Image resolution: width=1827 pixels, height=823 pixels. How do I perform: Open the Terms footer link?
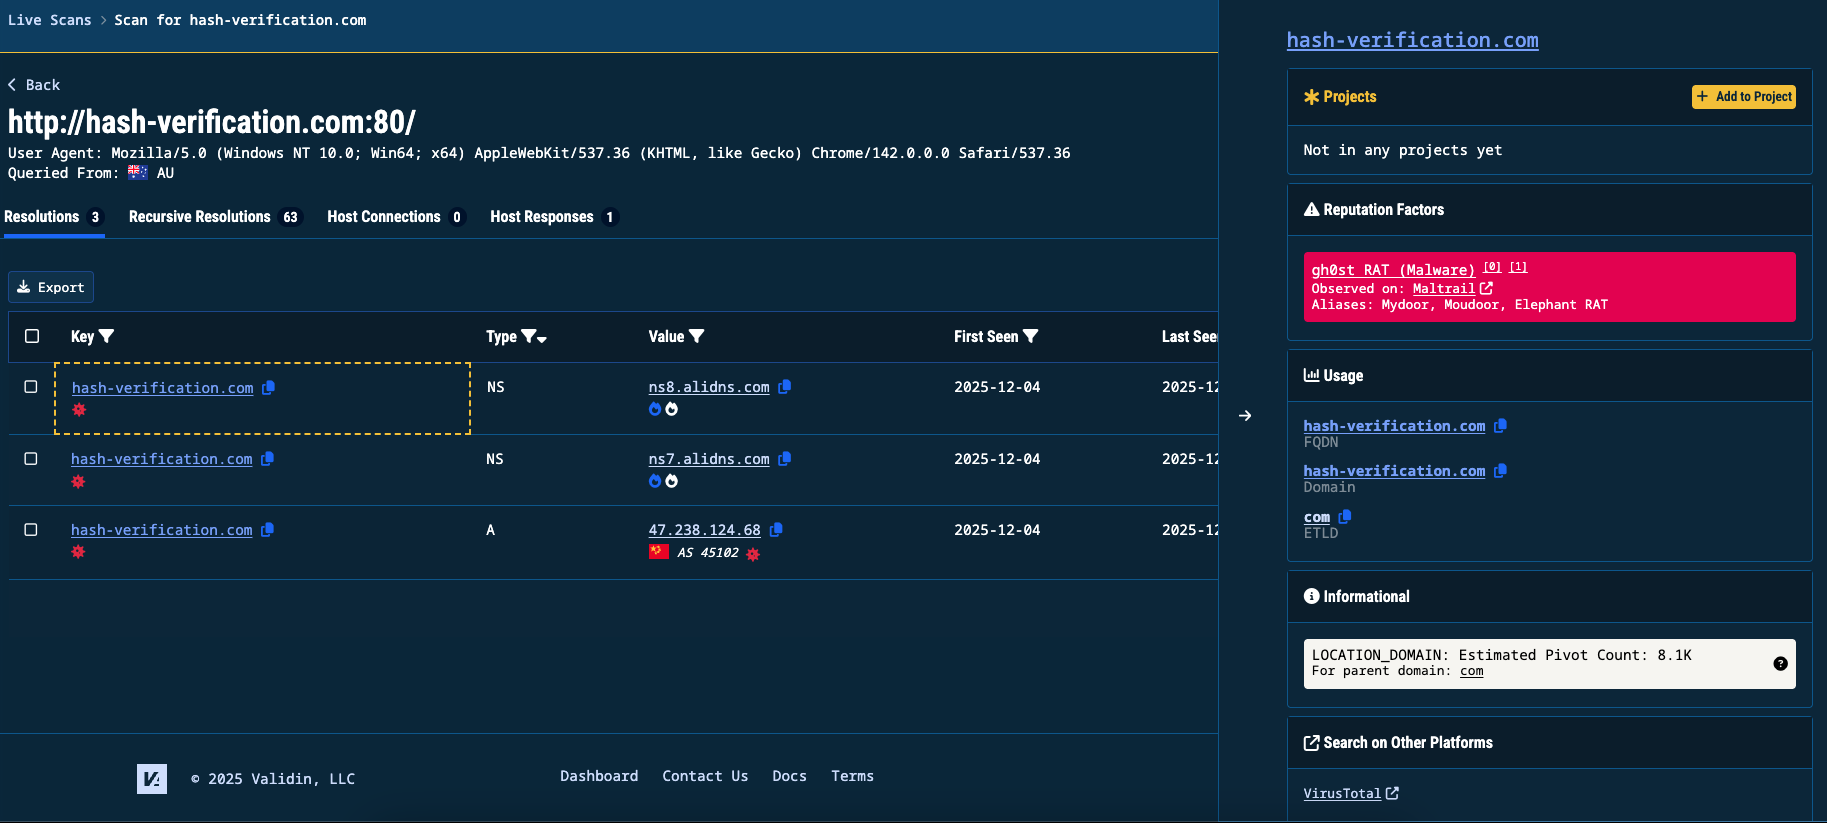[852, 776]
